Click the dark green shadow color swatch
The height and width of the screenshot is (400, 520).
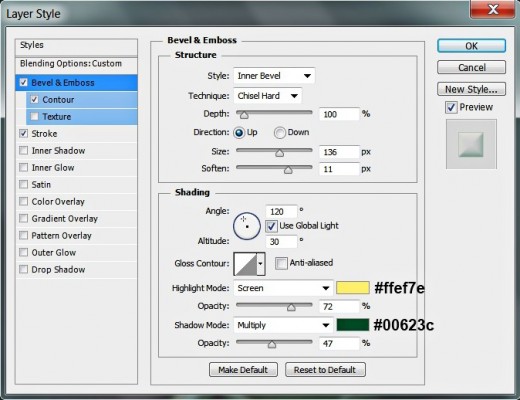tap(353, 325)
